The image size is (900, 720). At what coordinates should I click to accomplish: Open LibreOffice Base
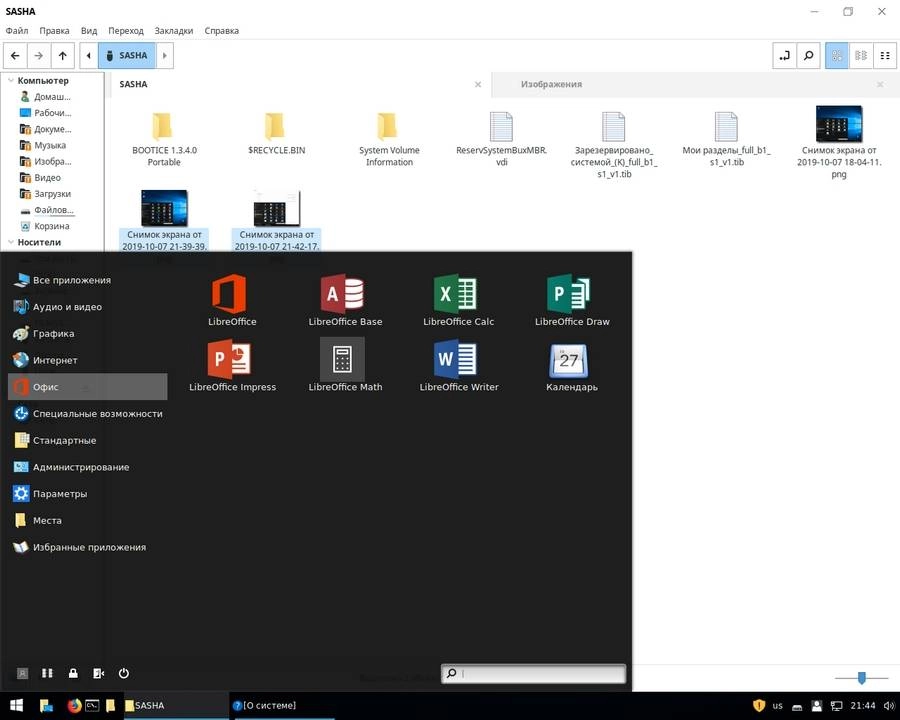(x=345, y=300)
